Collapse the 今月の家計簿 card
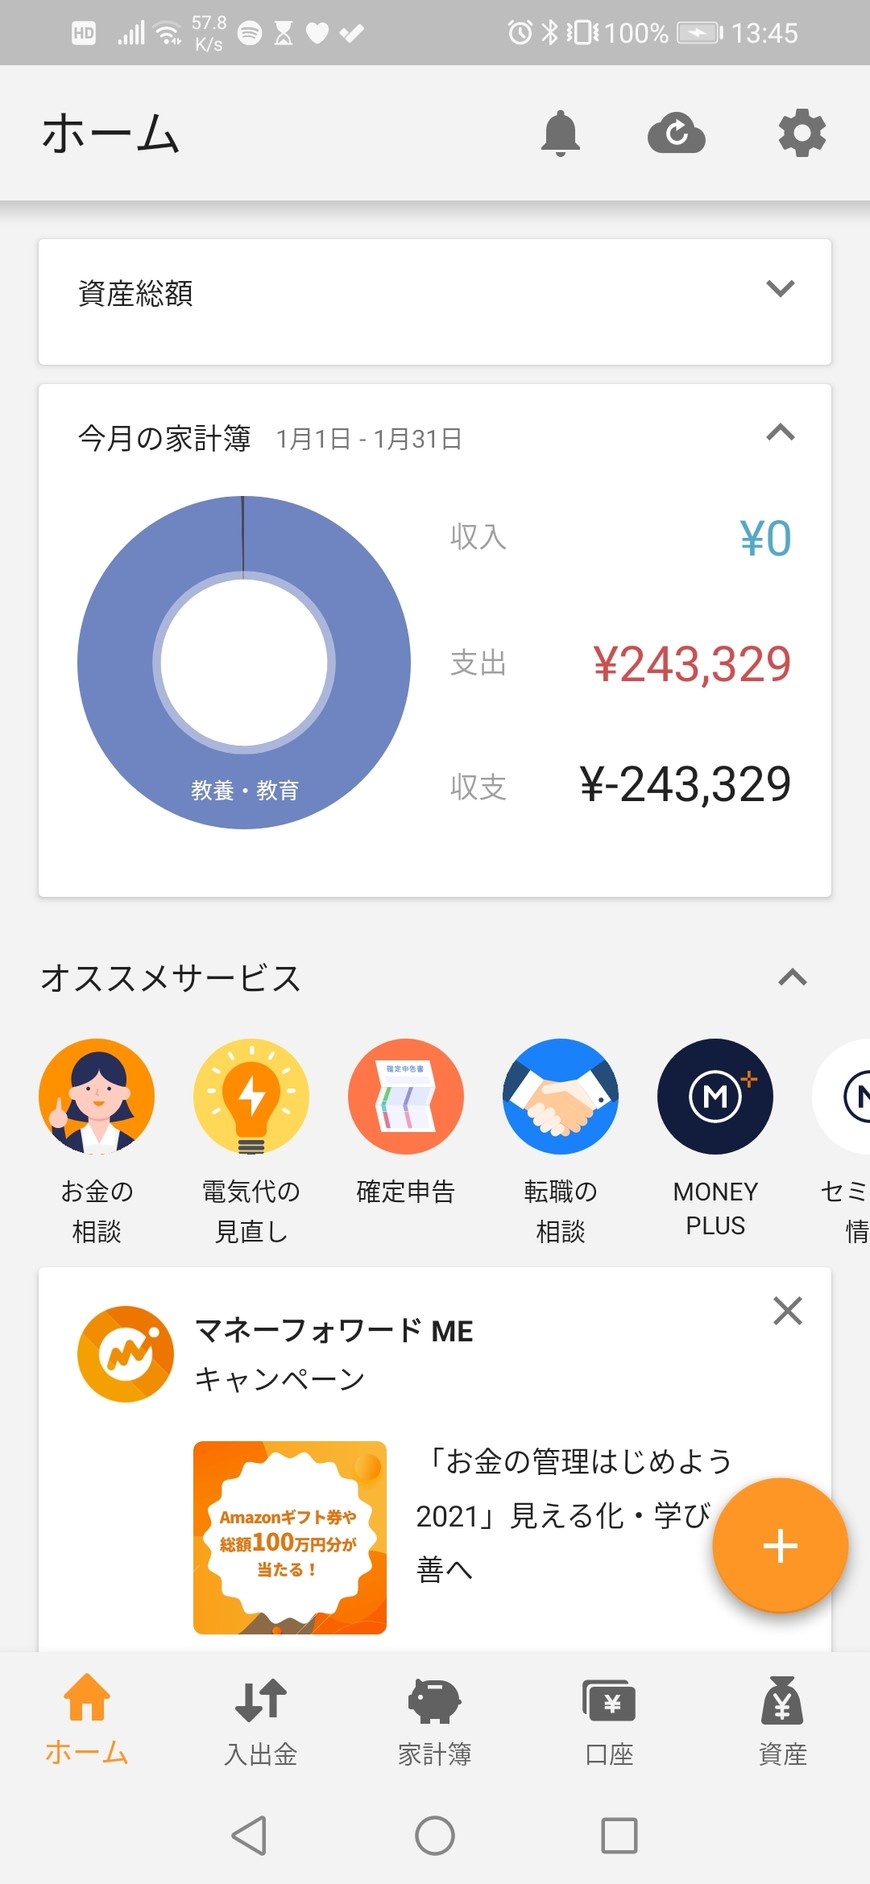This screenshot has width=870, height=1884. (780, 433)
